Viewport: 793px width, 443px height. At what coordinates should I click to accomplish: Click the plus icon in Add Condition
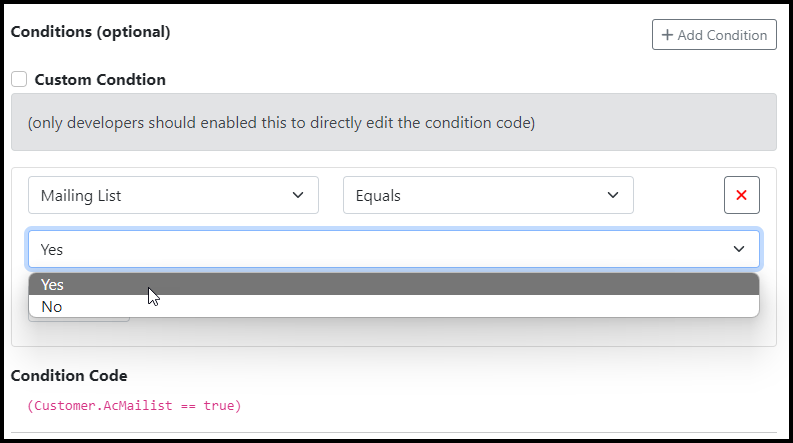pos(667,35)
